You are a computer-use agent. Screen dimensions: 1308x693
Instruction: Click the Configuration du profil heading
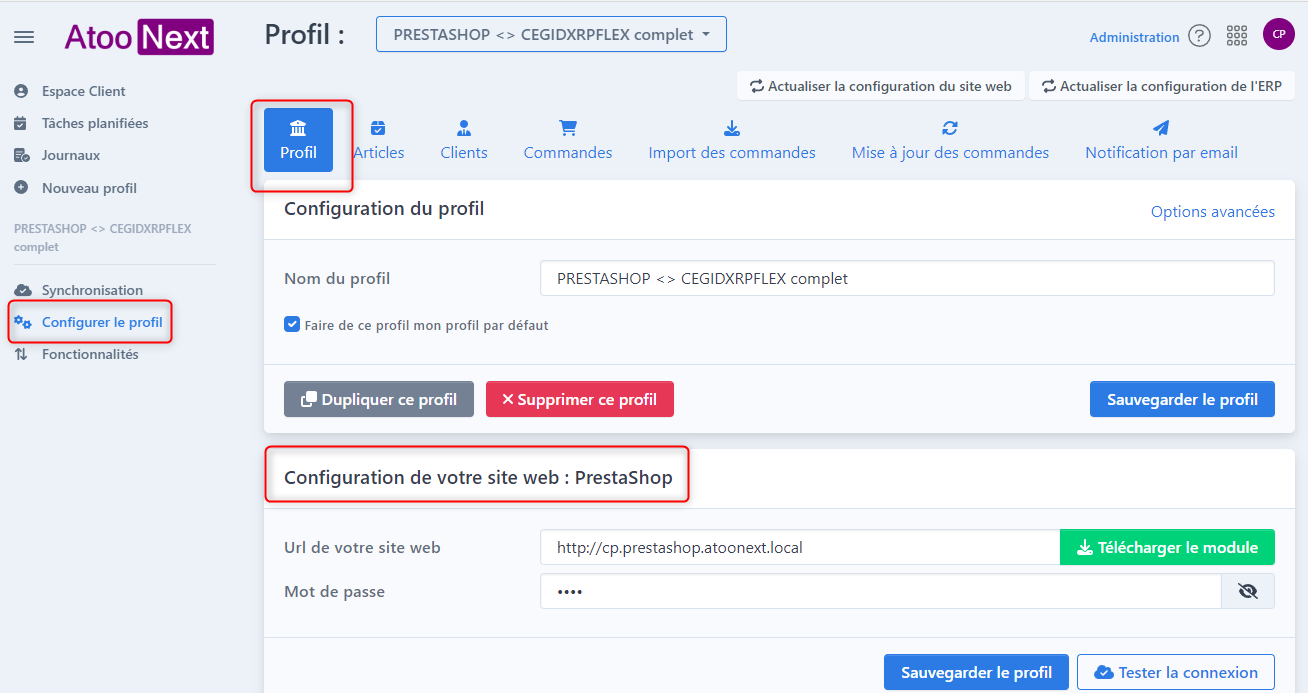tap(384, 208)
